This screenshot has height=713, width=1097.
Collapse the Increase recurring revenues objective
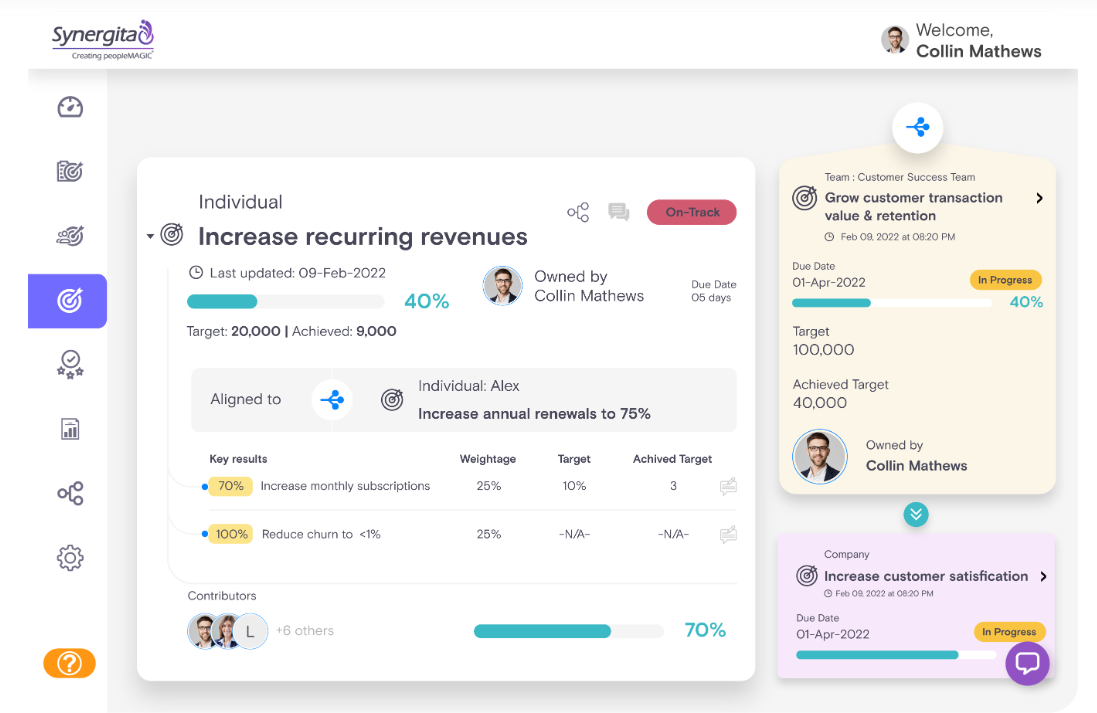click(x=150, y=237)
